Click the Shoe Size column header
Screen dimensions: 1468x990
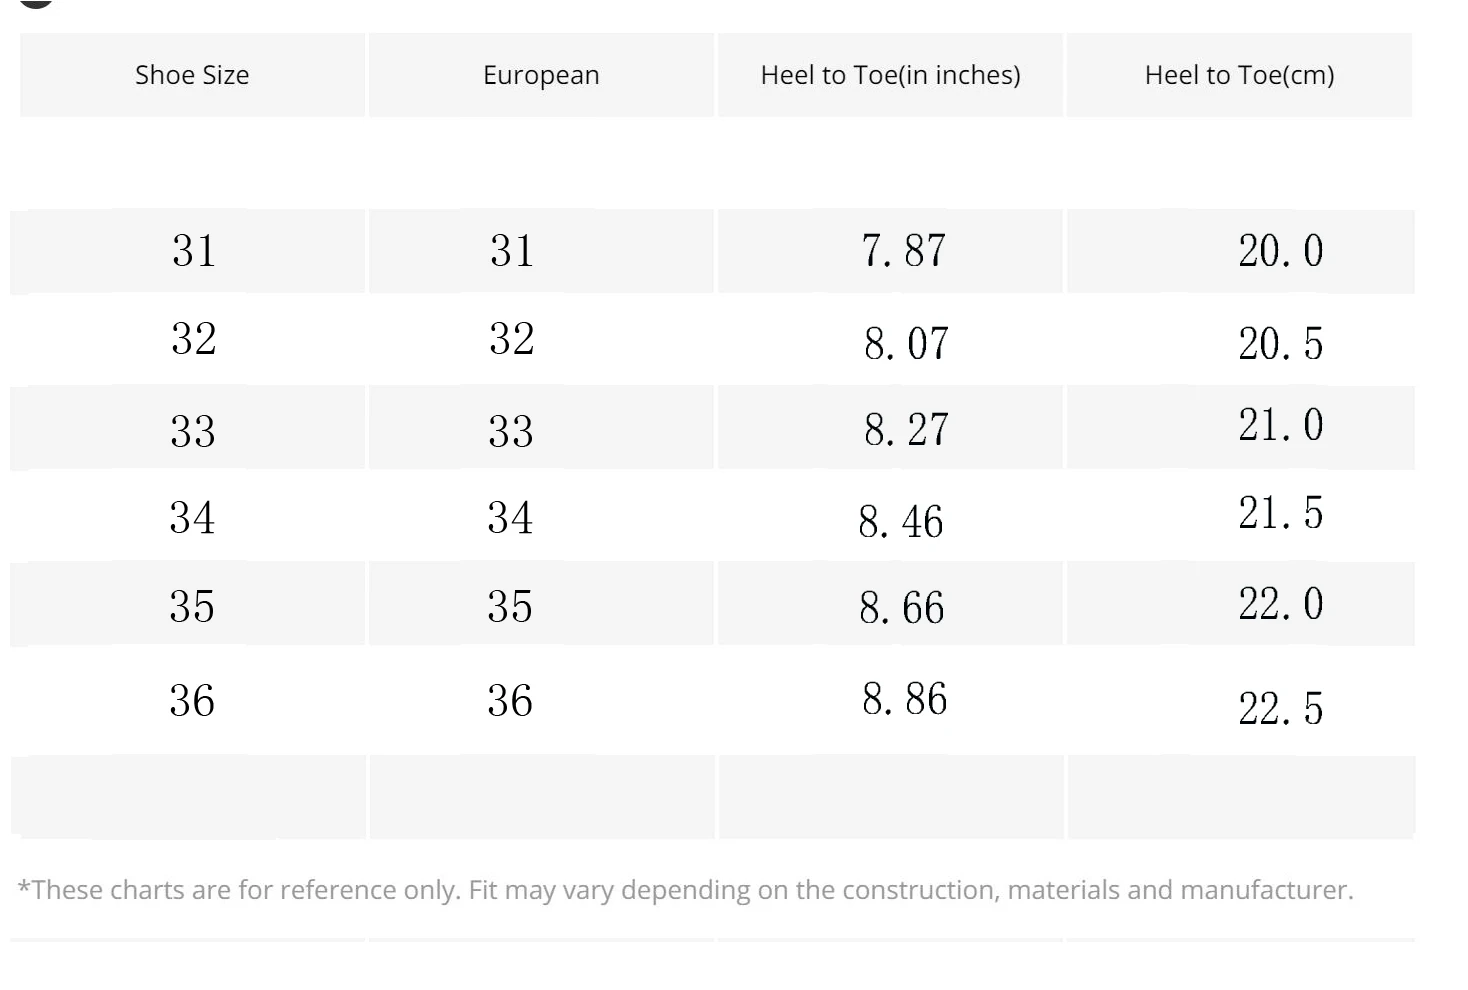(192, 75)
